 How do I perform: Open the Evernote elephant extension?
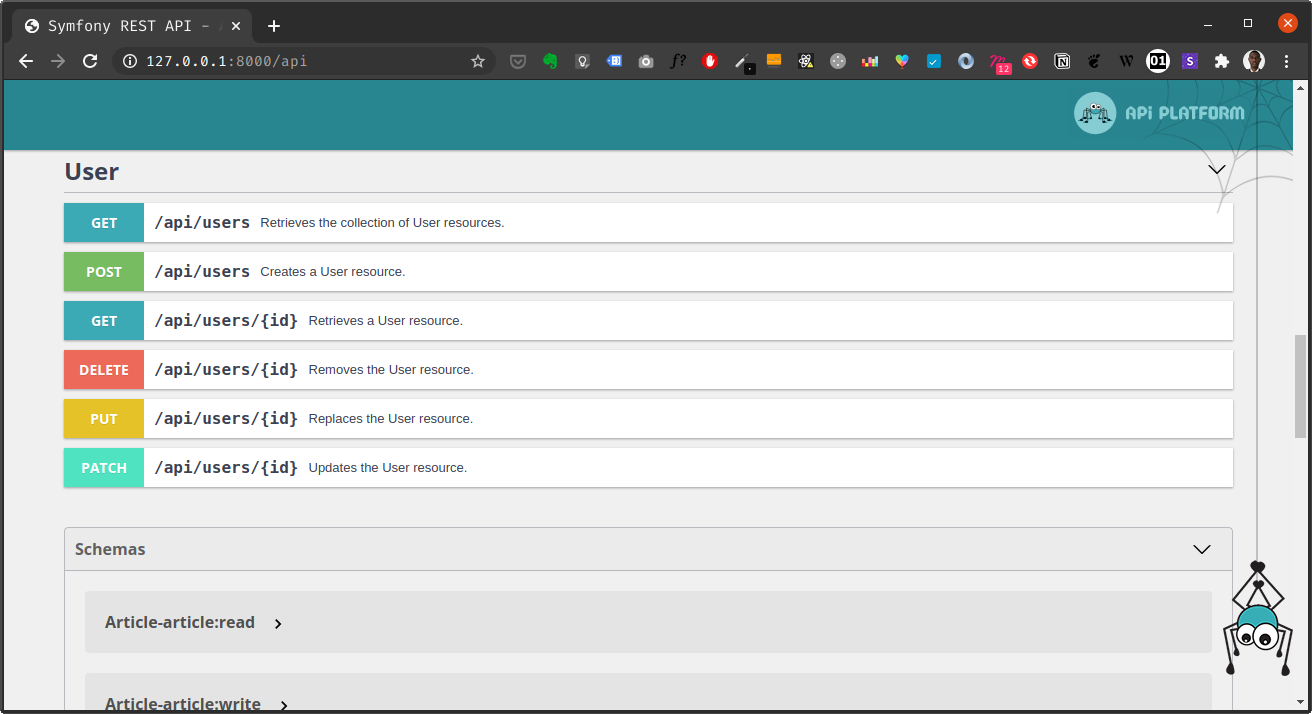coord(550,61)
